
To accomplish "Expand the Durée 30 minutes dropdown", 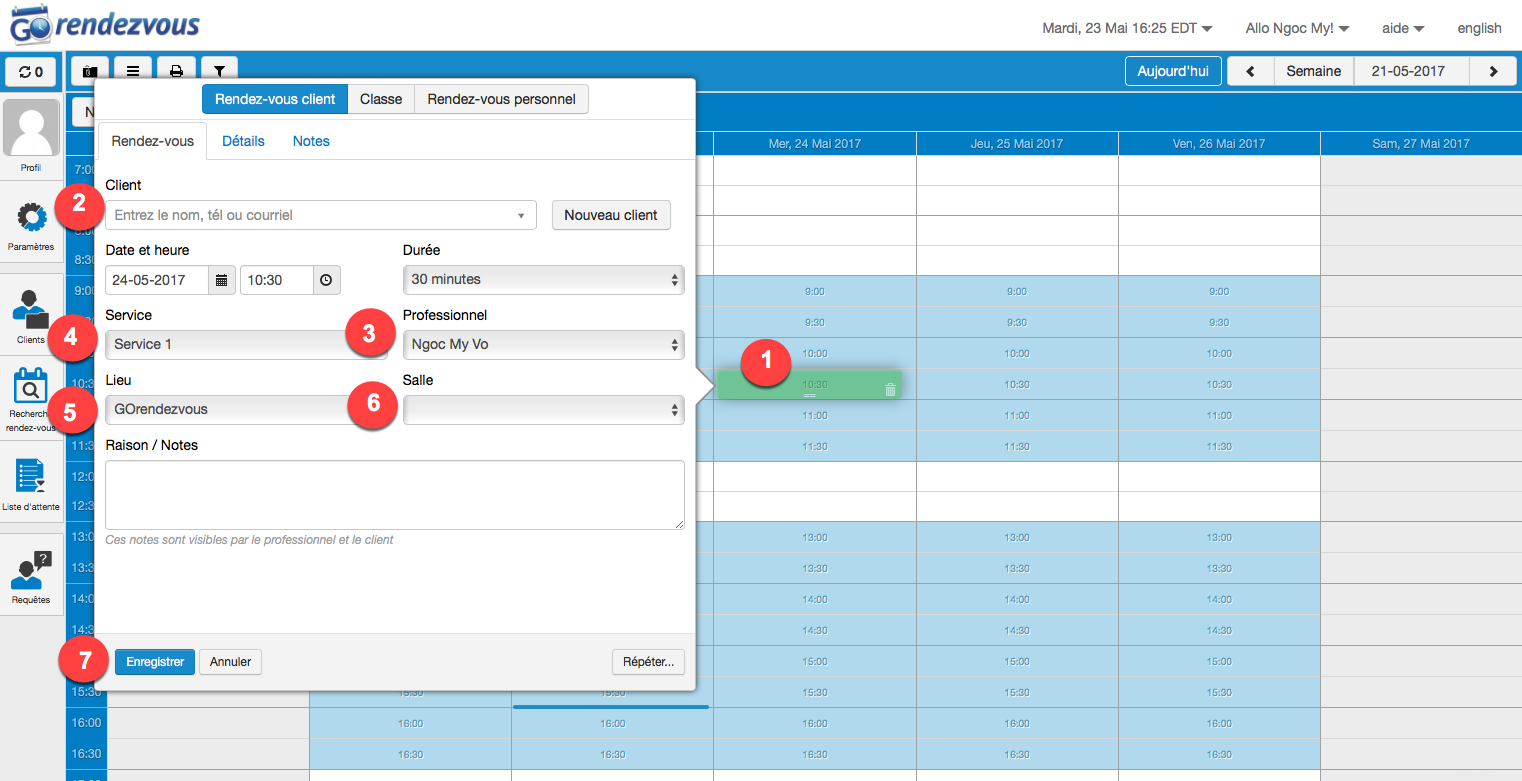I will click(544, 279).
